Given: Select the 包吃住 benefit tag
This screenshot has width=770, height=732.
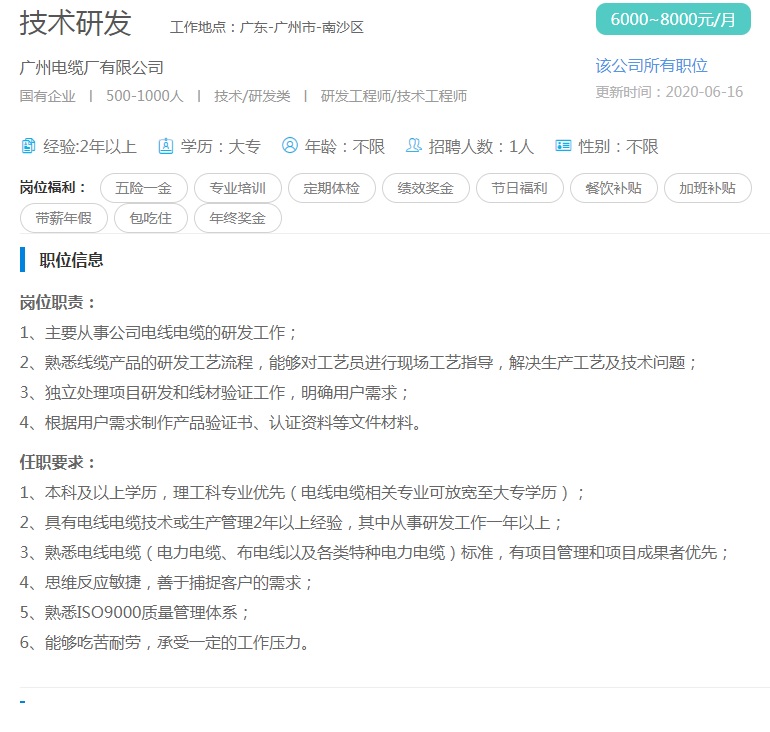Looking at the screenshot, I should pos(151,218).
